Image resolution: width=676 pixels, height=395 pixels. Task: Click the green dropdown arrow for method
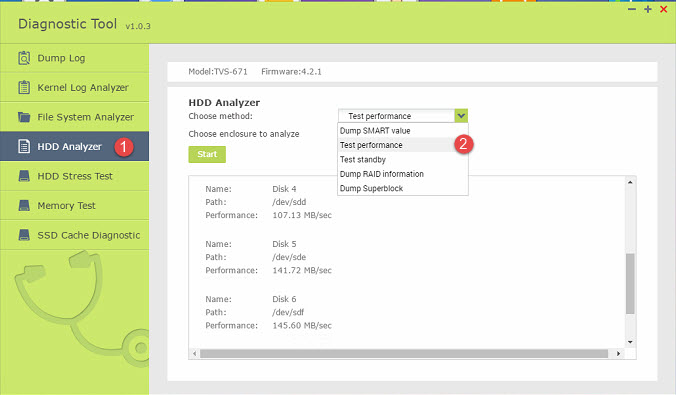pyautogui.click(x=461, y=116)
